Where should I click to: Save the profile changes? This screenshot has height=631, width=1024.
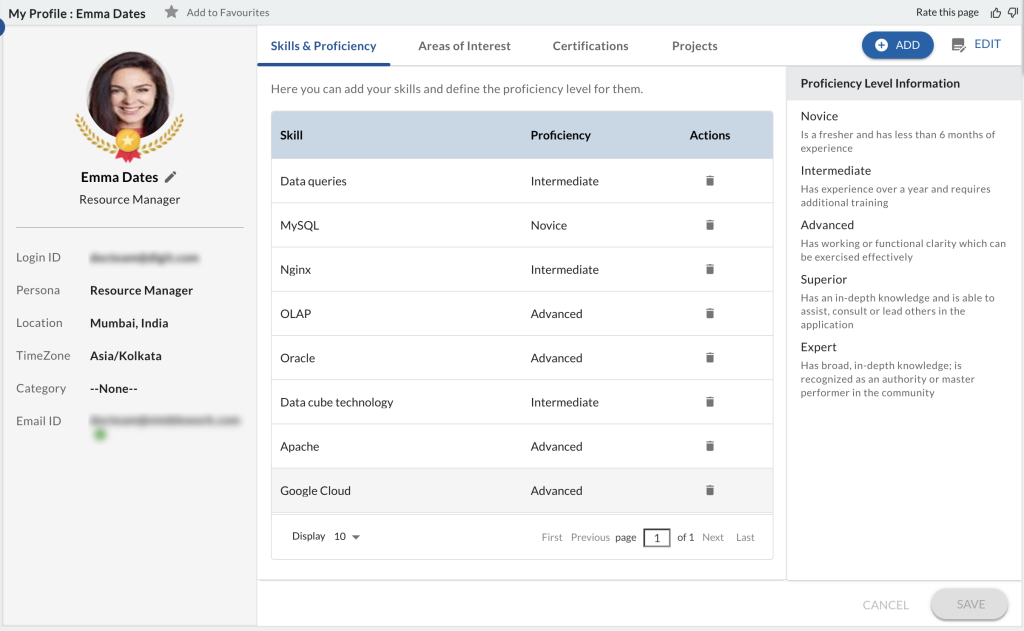(x=968, y=604)
